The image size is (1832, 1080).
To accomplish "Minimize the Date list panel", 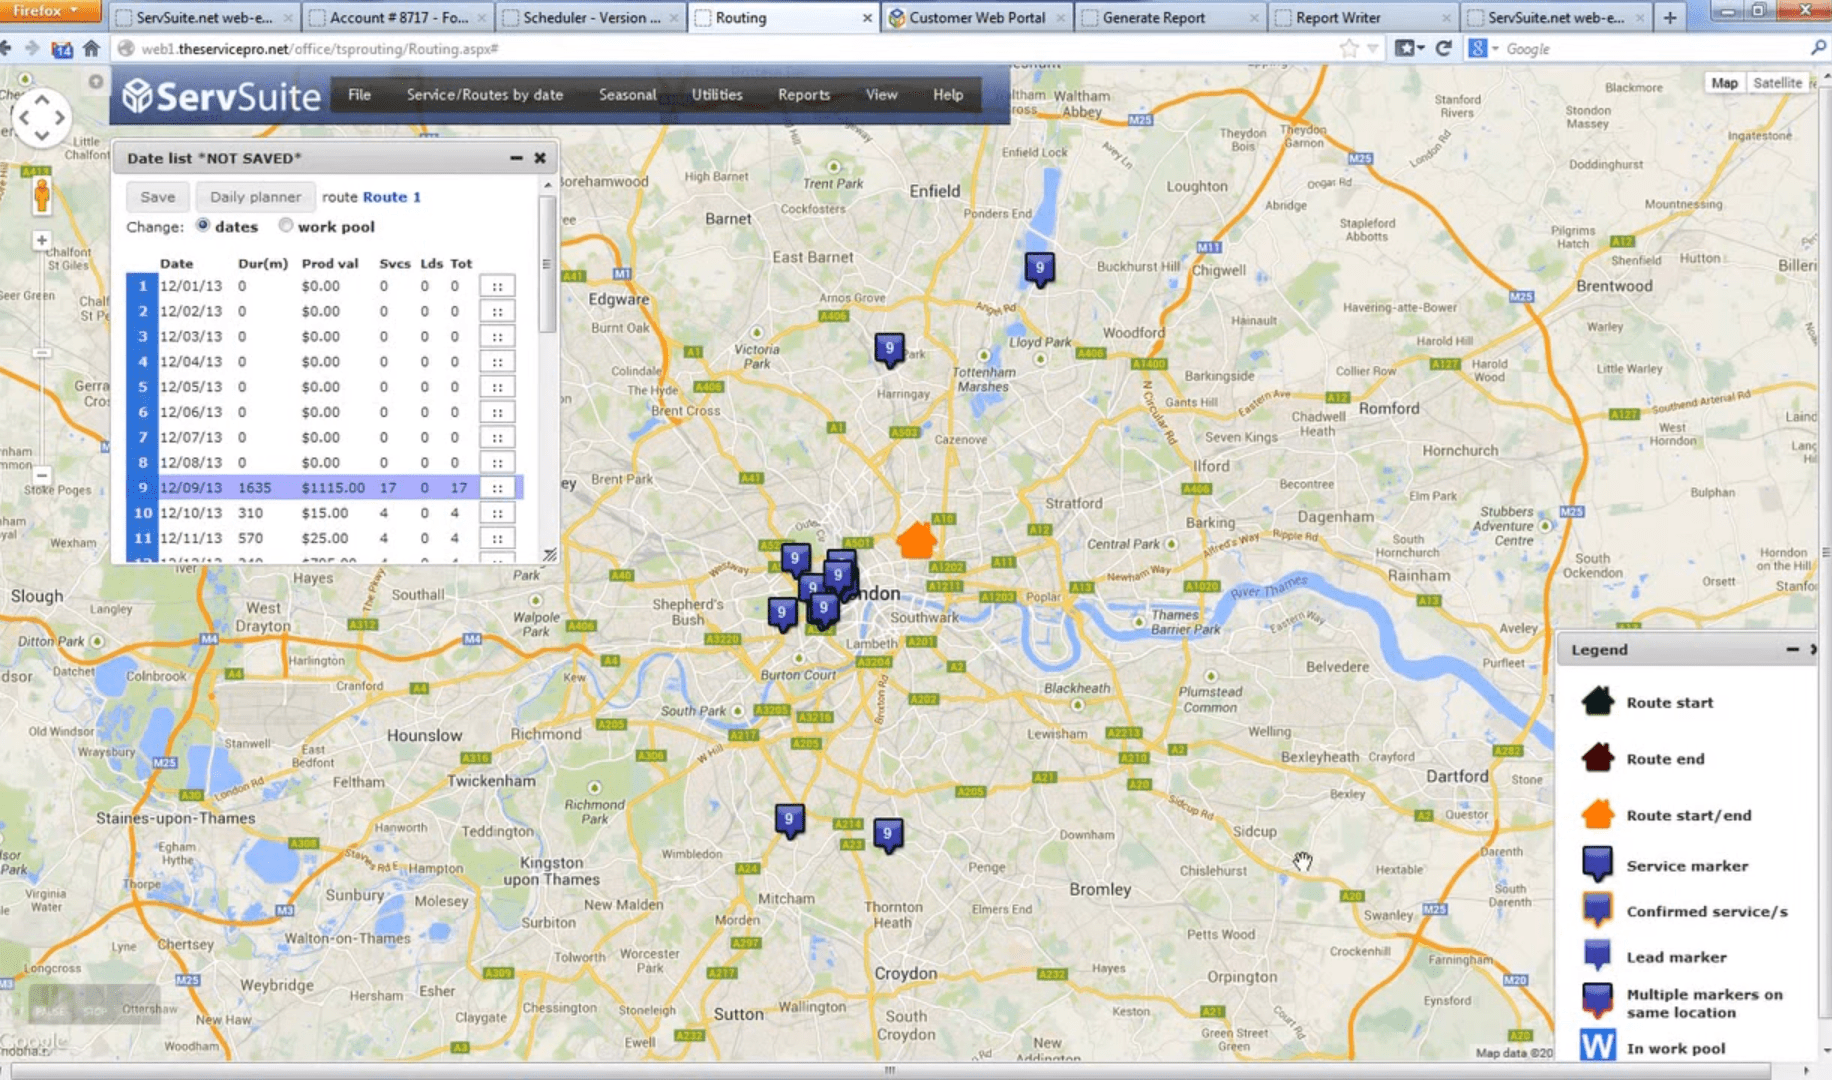I will pos(516,158).
